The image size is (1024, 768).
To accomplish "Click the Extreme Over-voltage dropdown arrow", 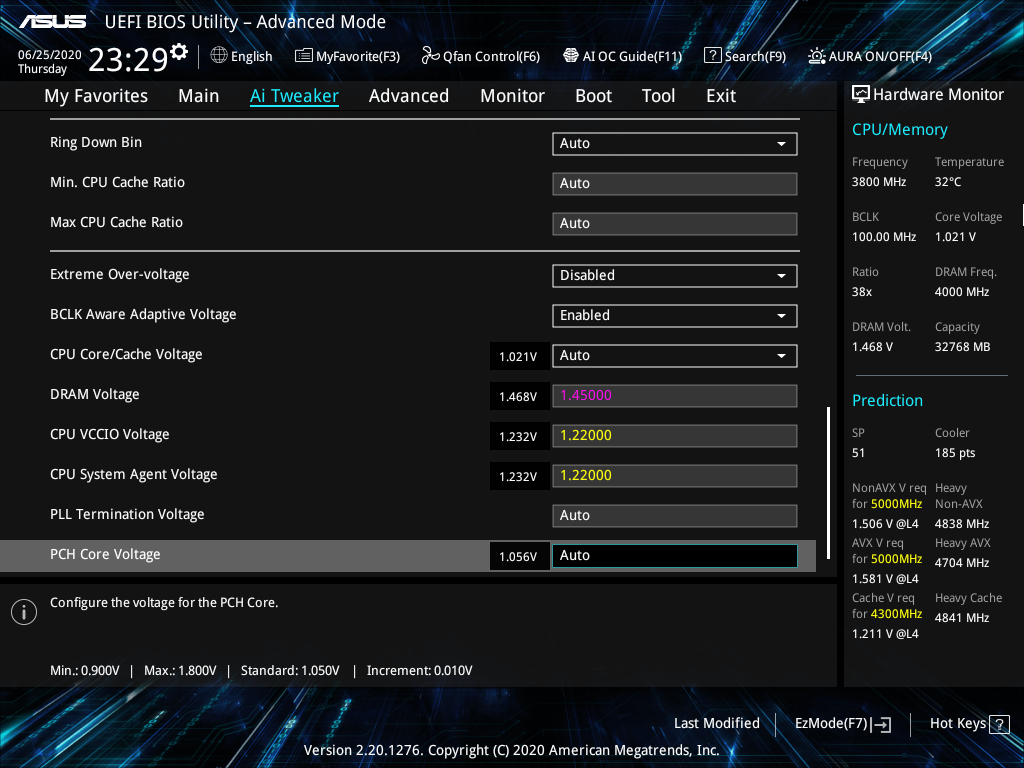I will [781, 276].
